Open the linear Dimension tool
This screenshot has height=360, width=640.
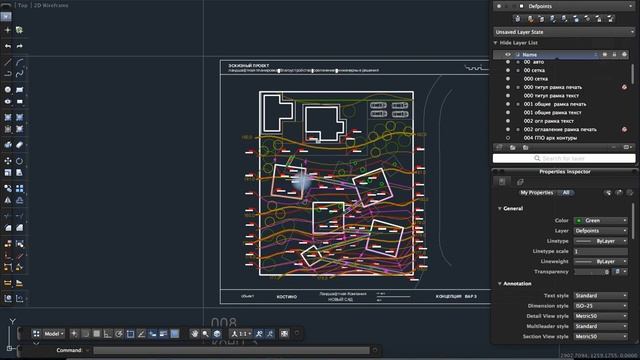8,283
